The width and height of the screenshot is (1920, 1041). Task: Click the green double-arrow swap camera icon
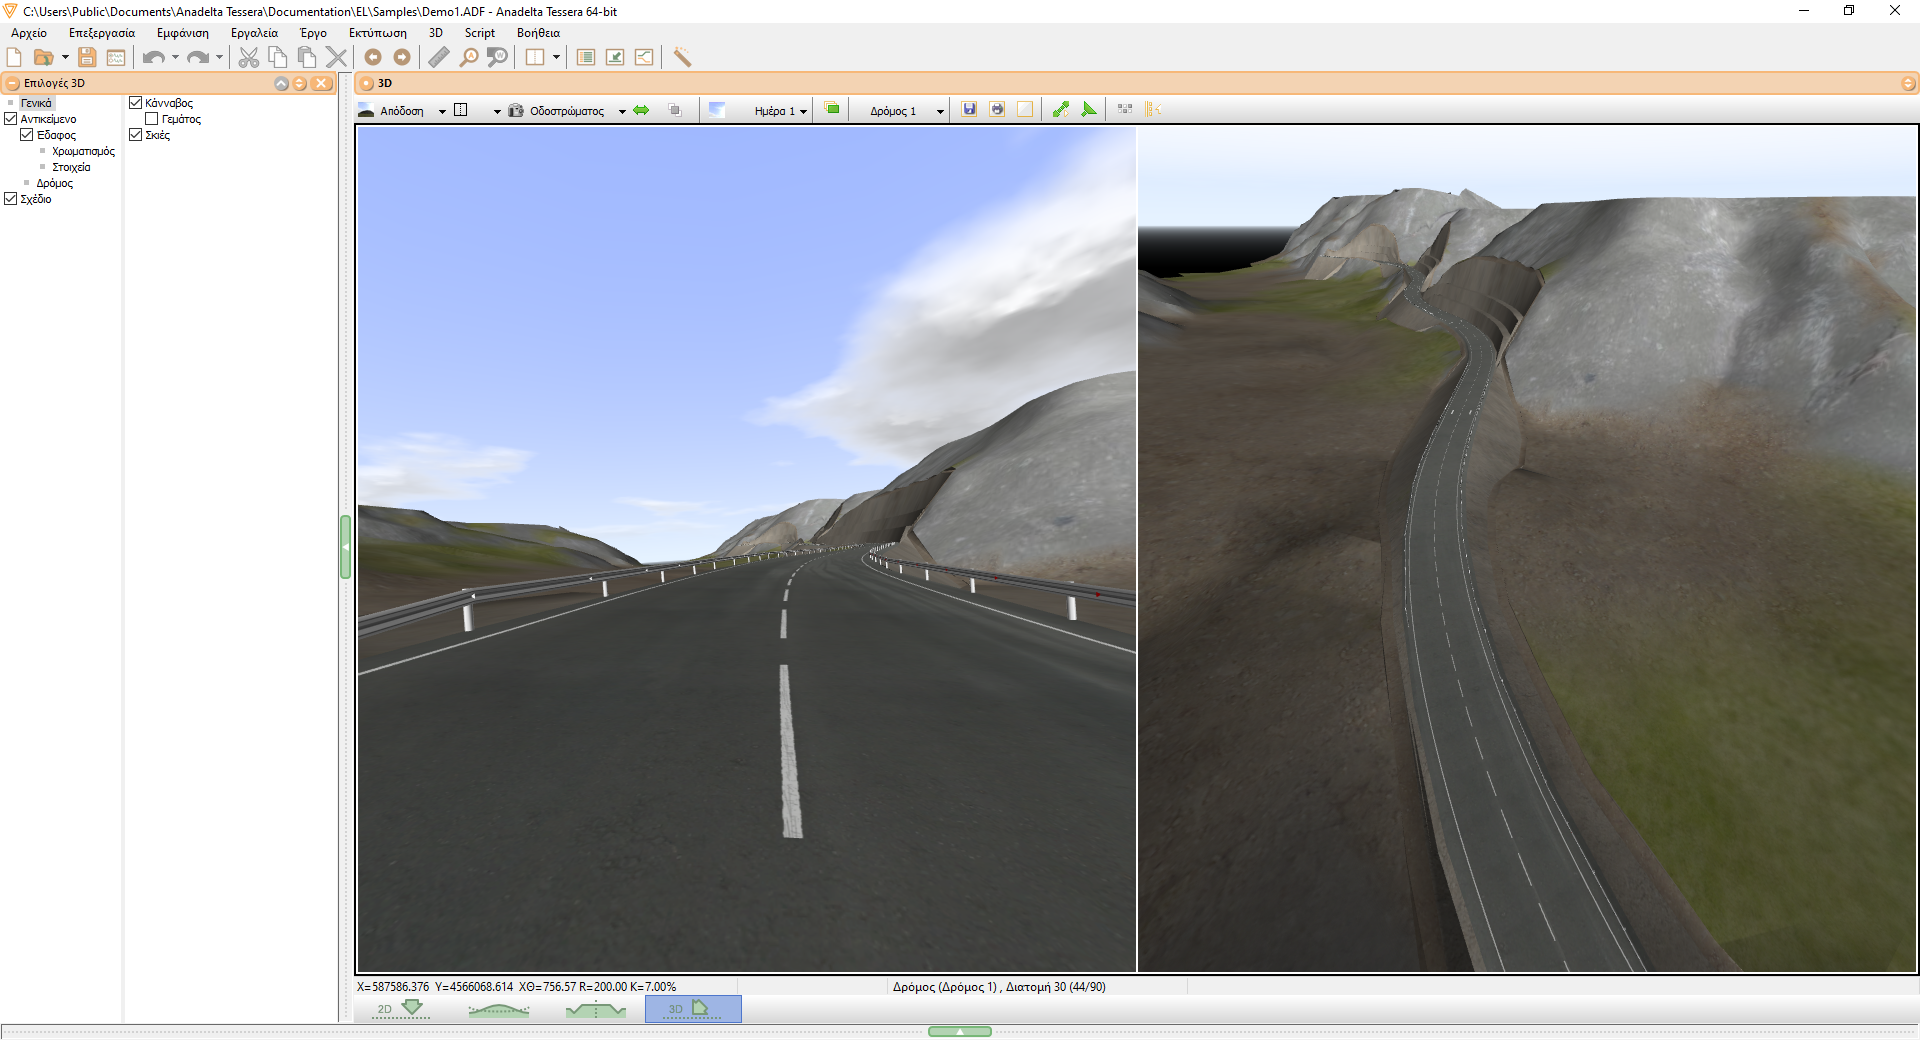[641, 110]
